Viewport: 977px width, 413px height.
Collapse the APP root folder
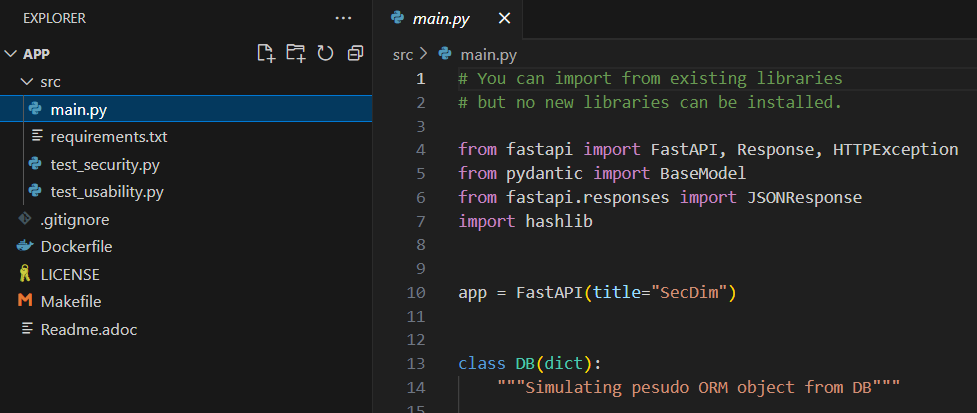(10, 54)
